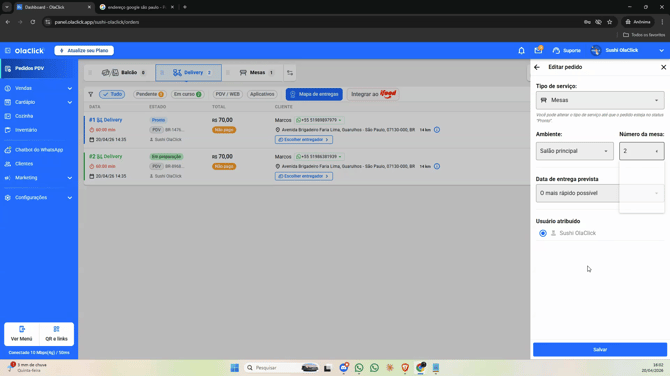Open tab settings sliders icon
Screen dimensions: 670x376
[x=290, y=73]
